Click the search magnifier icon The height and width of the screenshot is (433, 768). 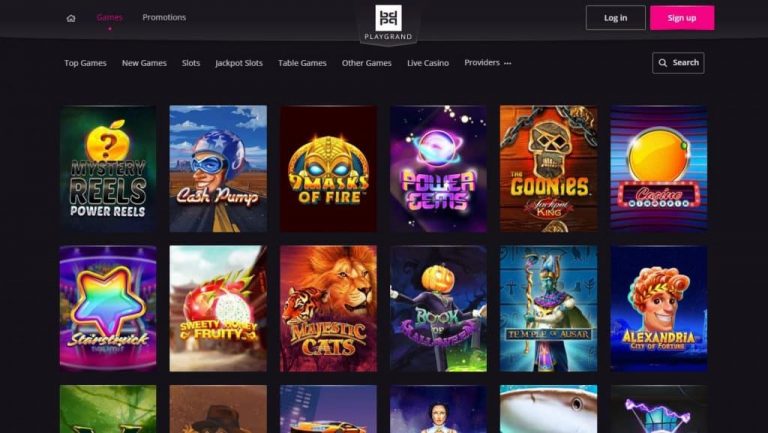[x=663, y=63]
